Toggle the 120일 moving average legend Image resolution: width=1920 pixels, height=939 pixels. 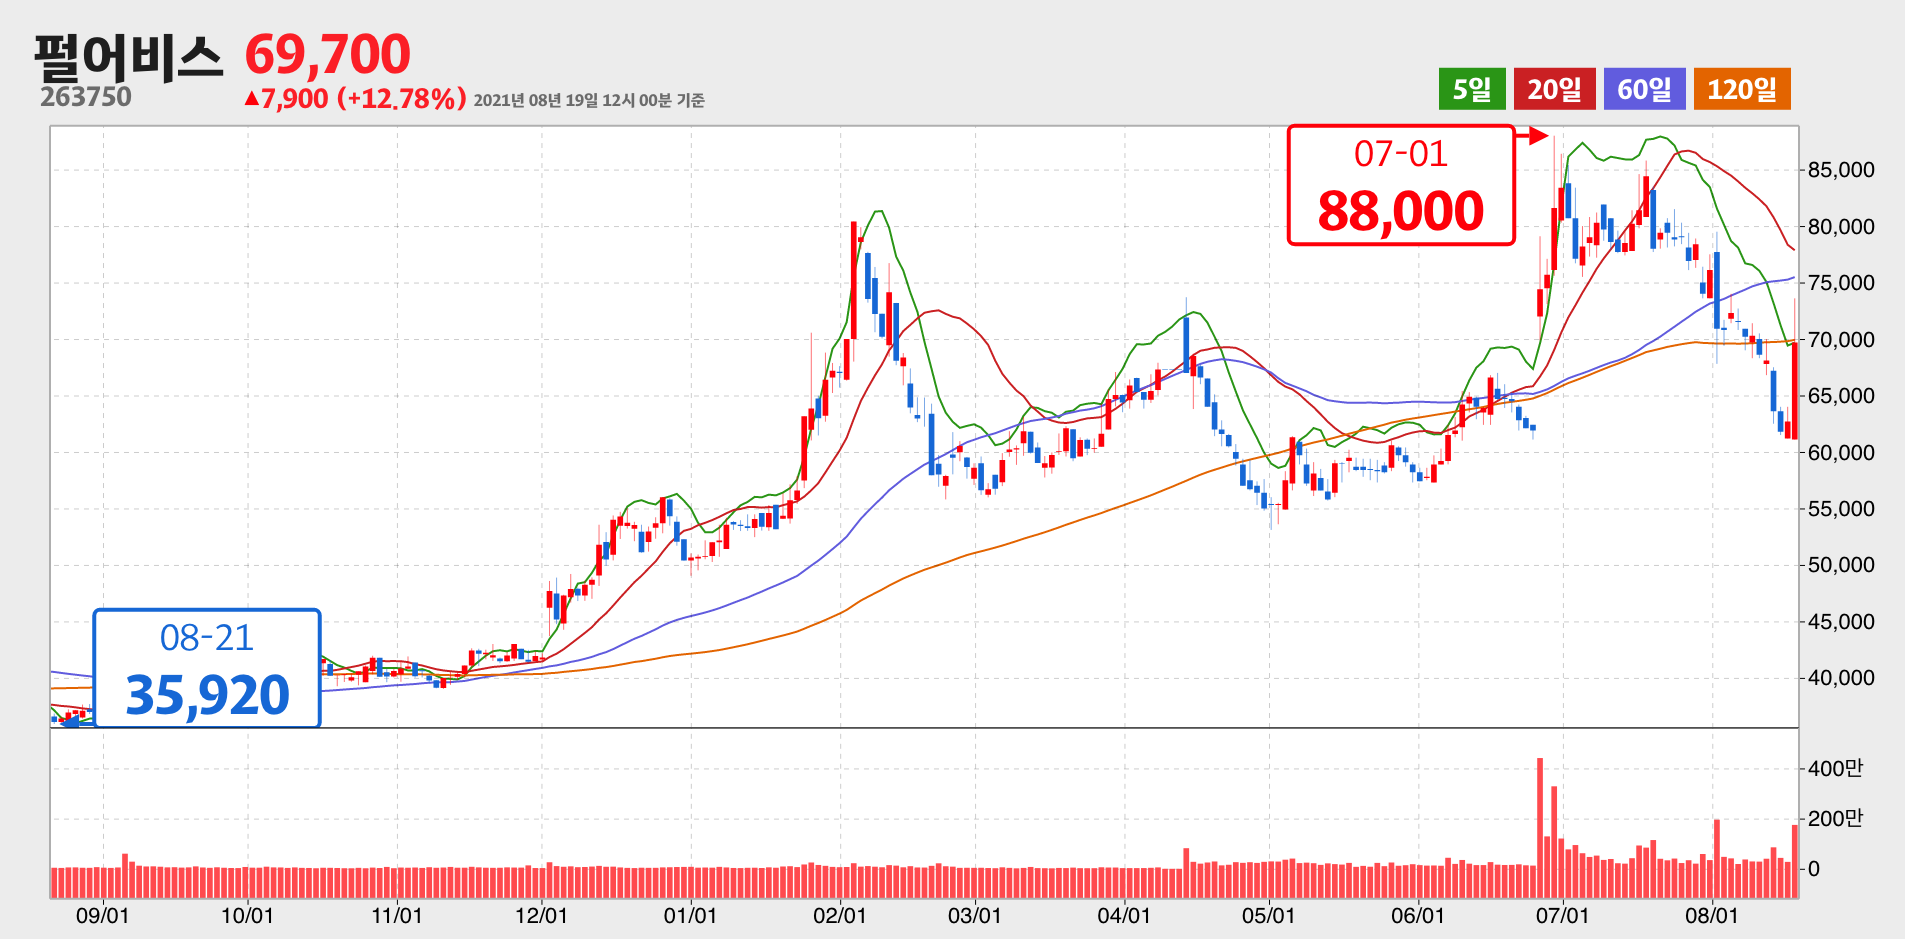1742,89
